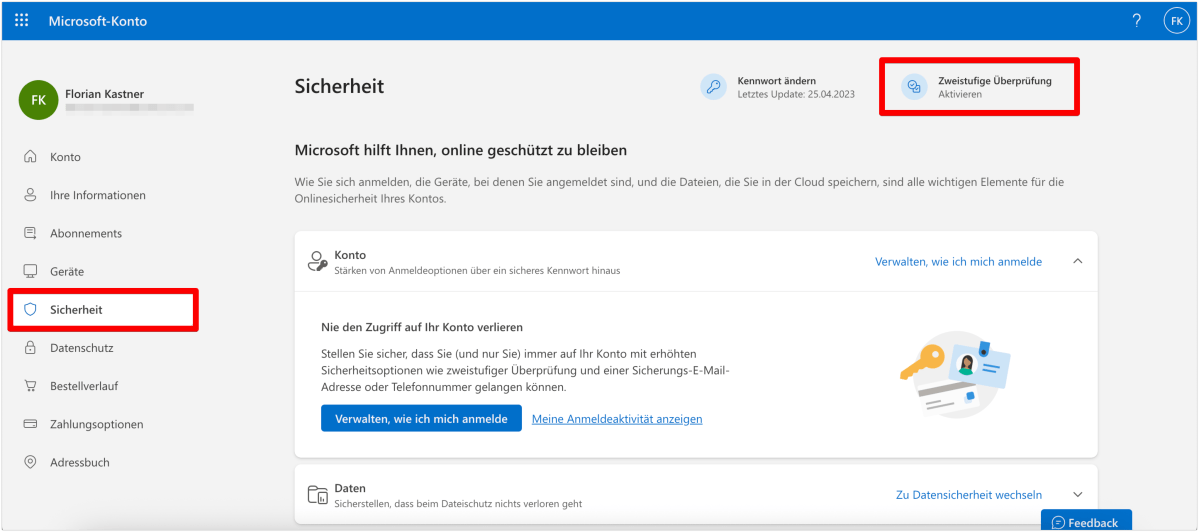Click the Sicherheit page heading

(x=339, y=86)
